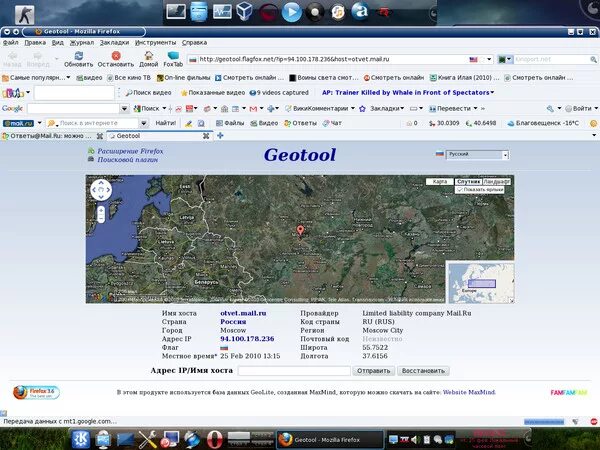Click the 94.100.178.236 IP address link
The height and width of the screenshot is (450, 600).
click(247, 339)
